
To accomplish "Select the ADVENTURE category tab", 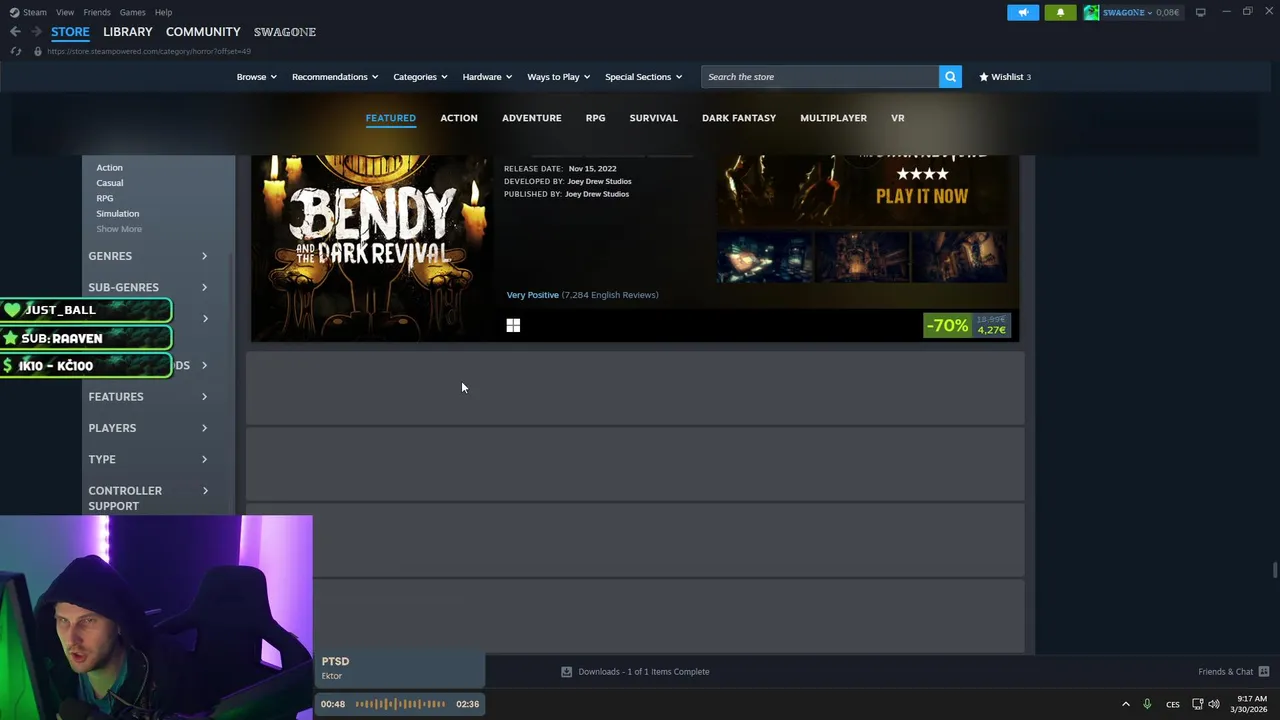I will (x=532, y=118).
